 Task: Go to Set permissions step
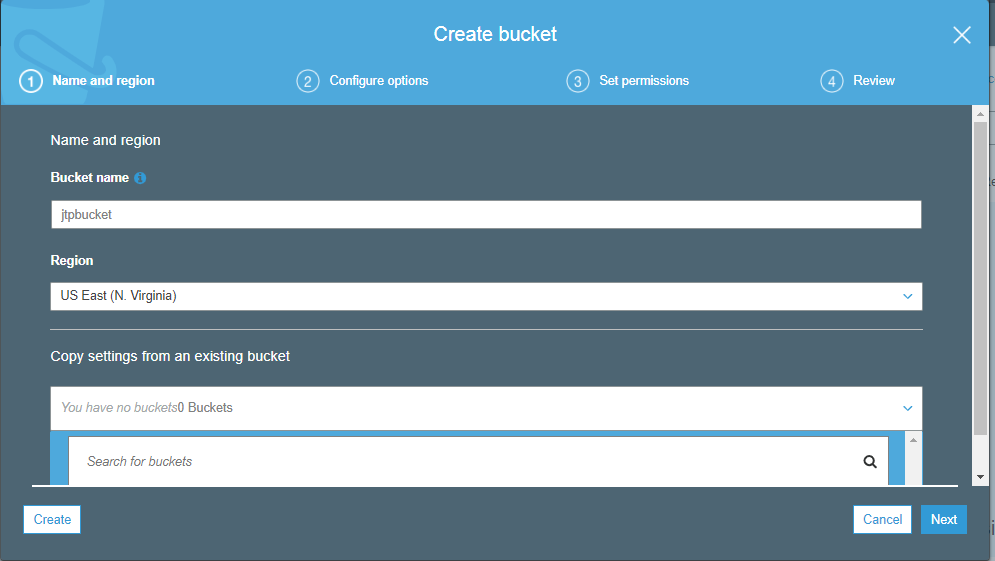[643, 81]
